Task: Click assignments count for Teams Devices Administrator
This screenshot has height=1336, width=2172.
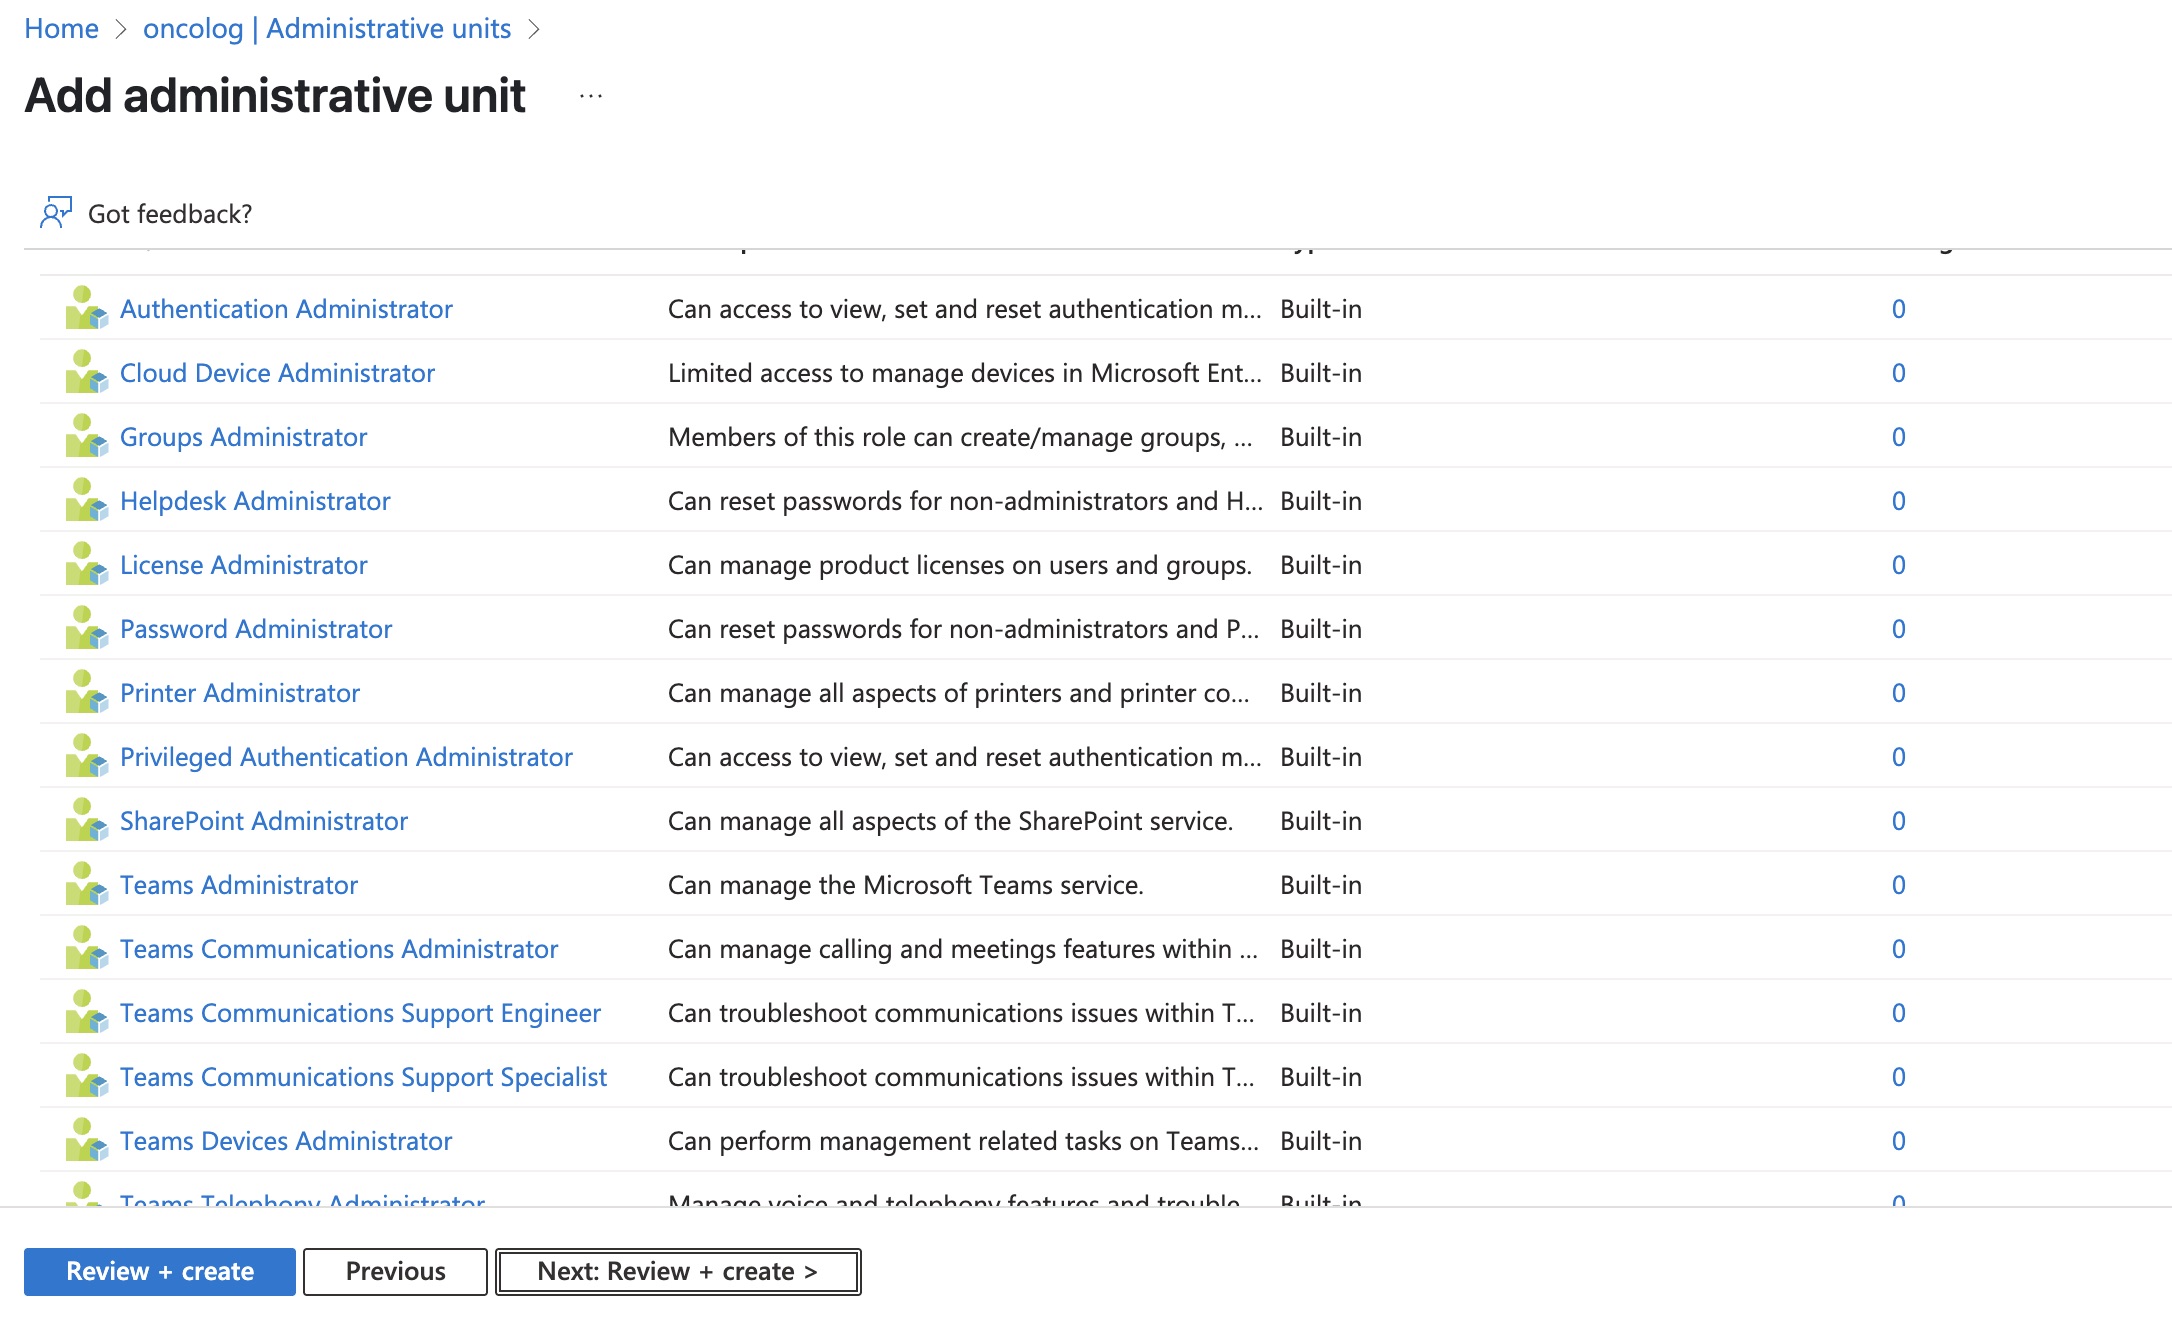Action: click(x=1898, y=1141)
